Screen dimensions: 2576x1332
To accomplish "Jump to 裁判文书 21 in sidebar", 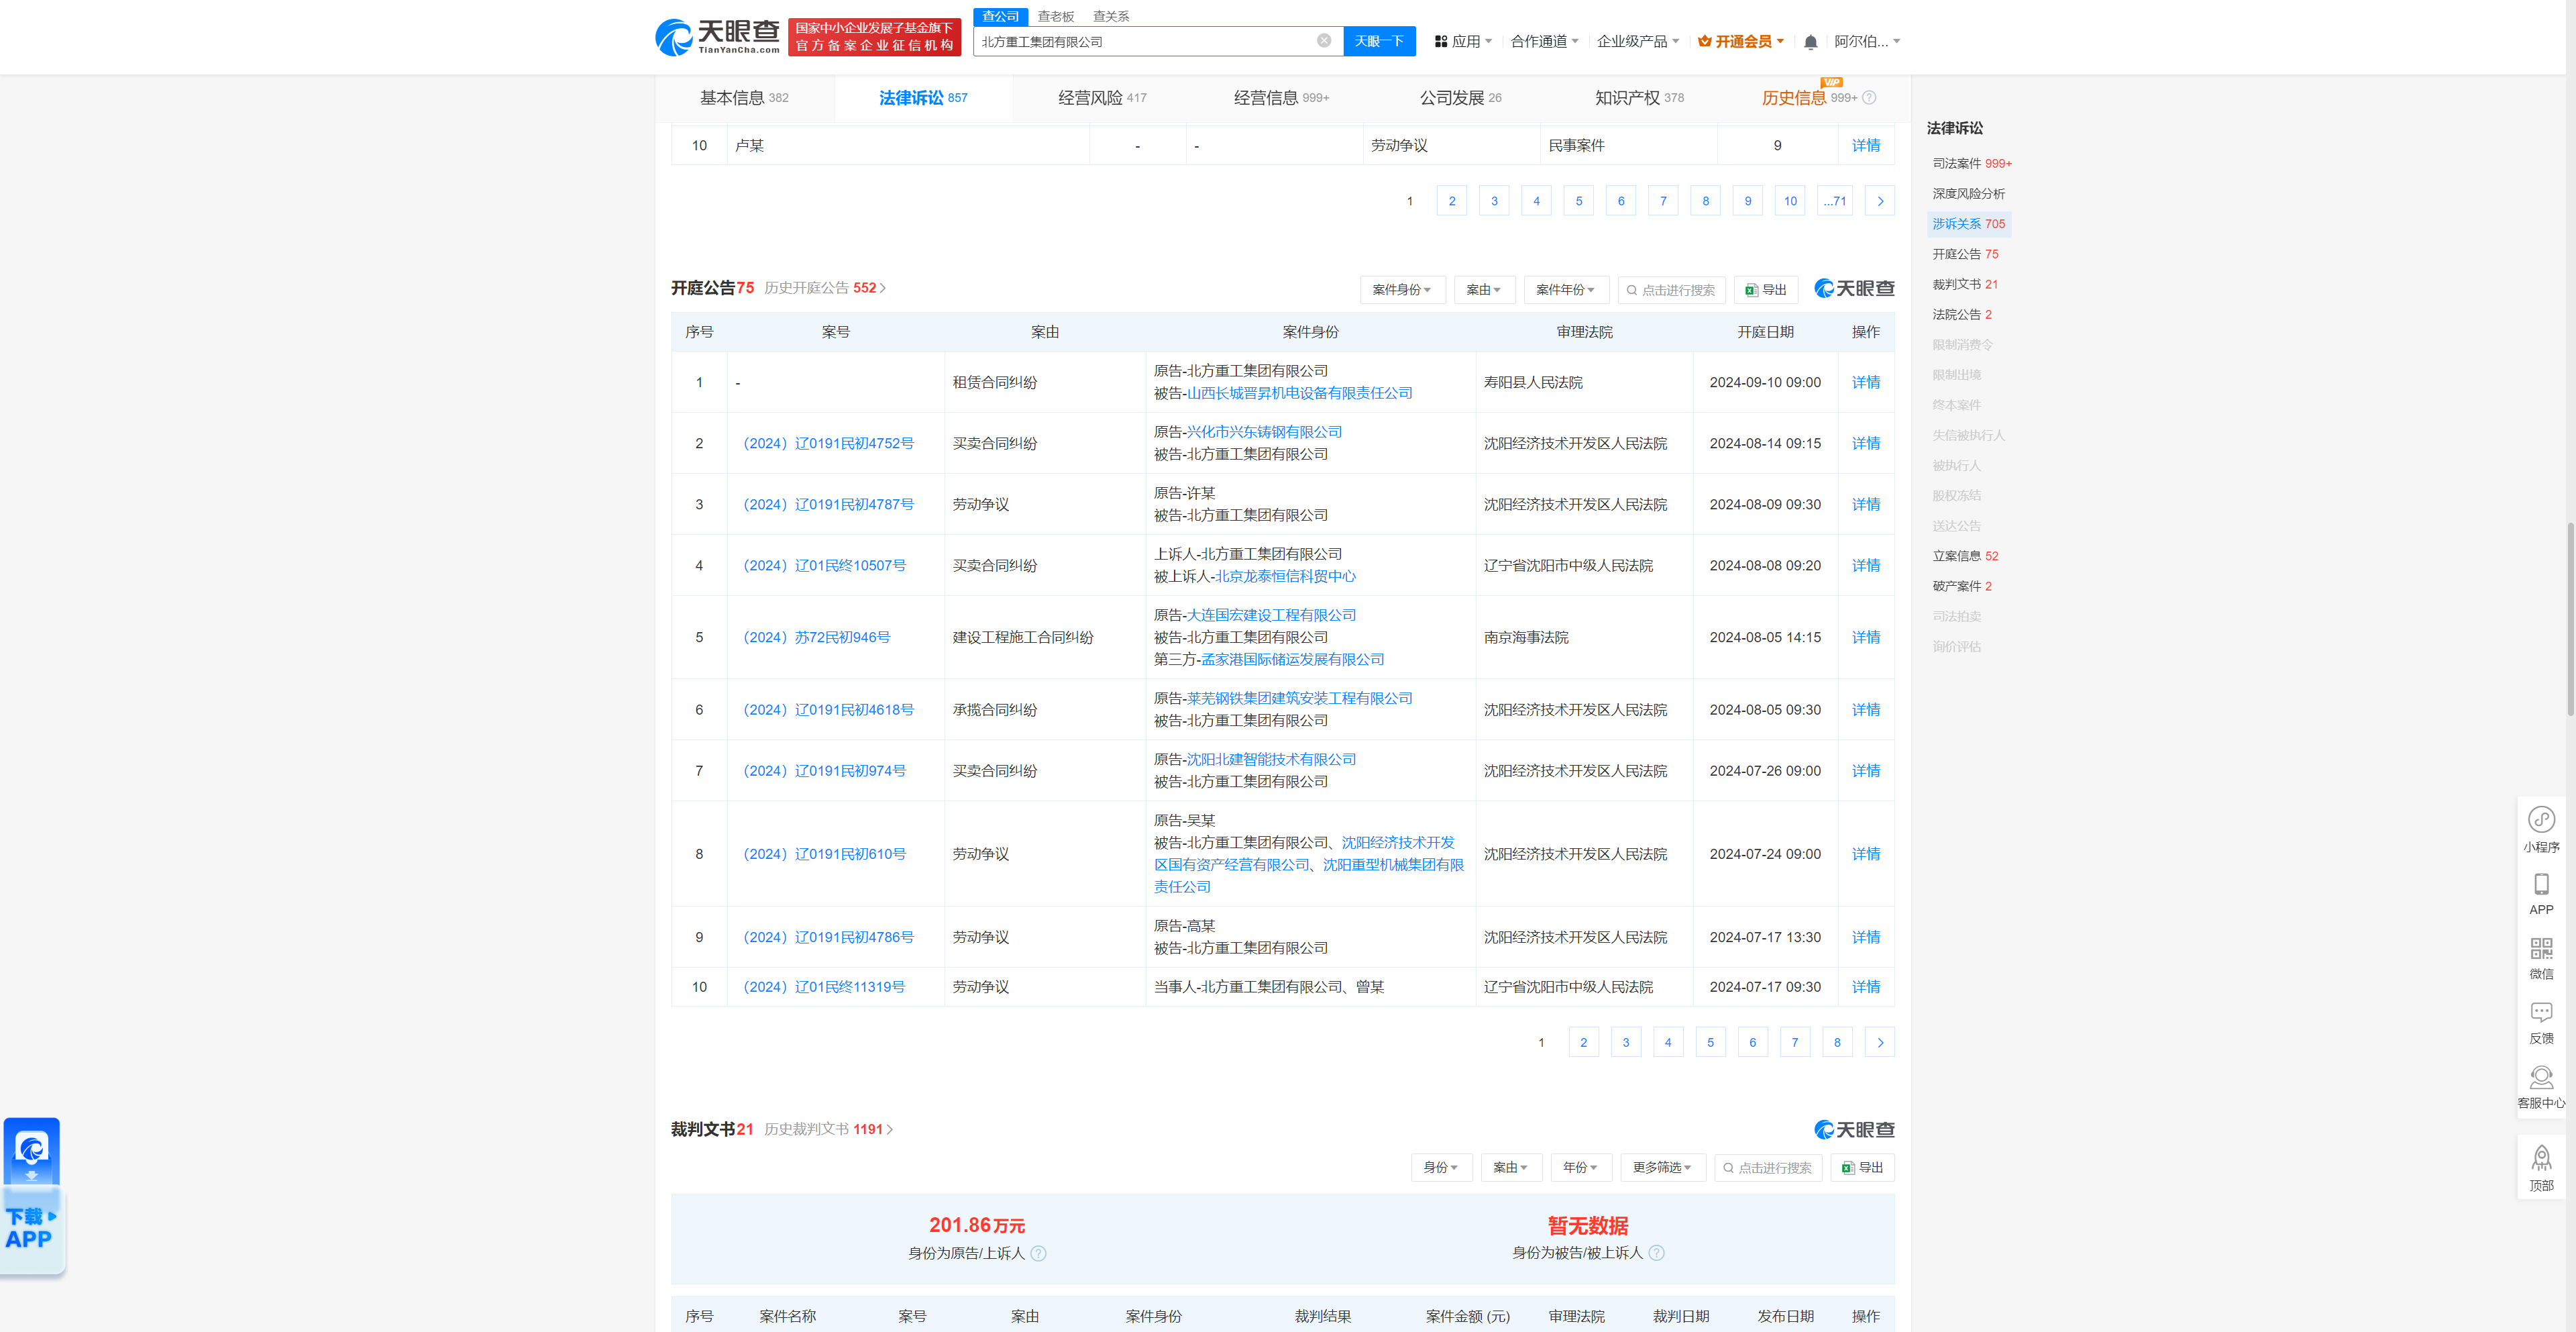I will pos(1965,284).
